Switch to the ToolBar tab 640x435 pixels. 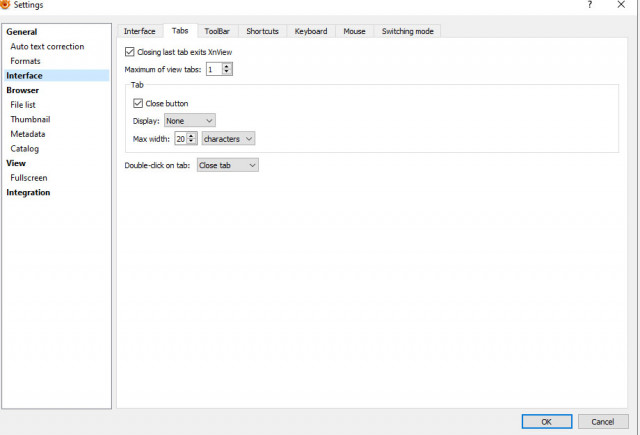click(217, 31)
